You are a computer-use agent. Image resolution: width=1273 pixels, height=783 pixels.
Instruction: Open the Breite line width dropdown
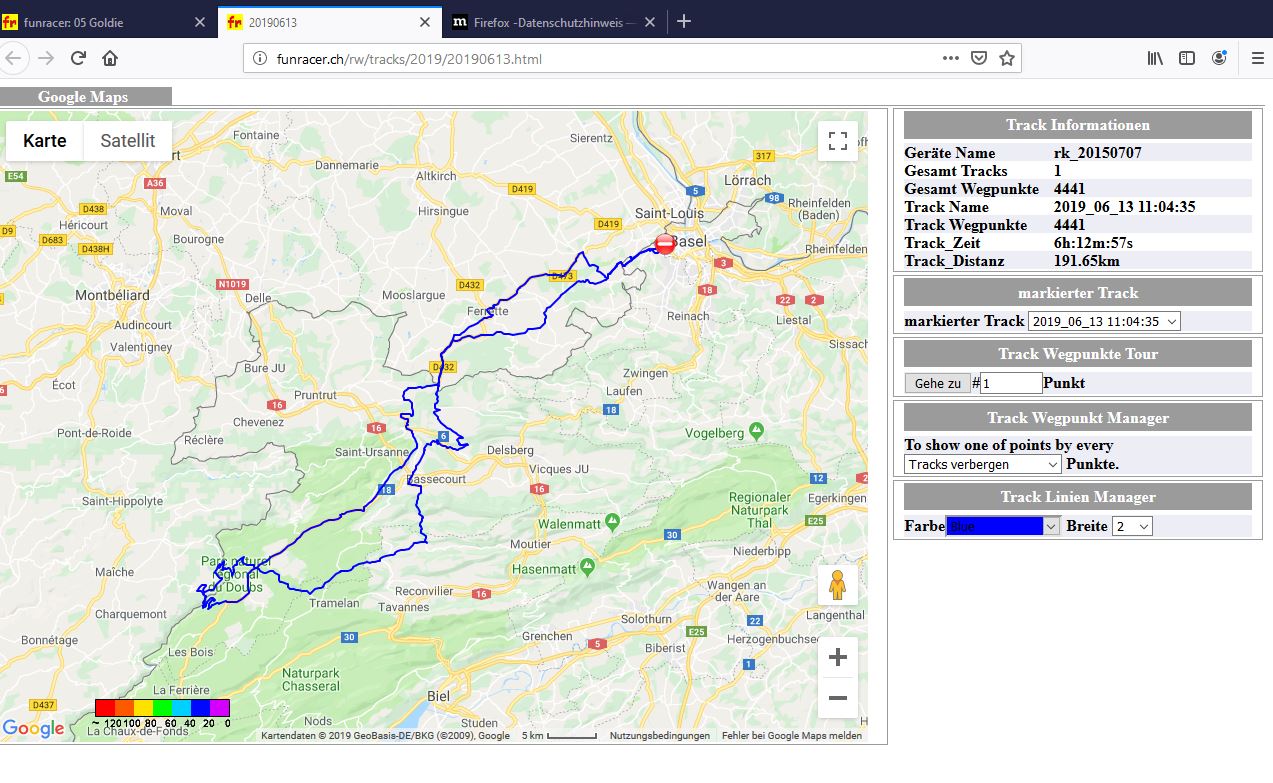pyautogui.click(x=1132, y=526)
